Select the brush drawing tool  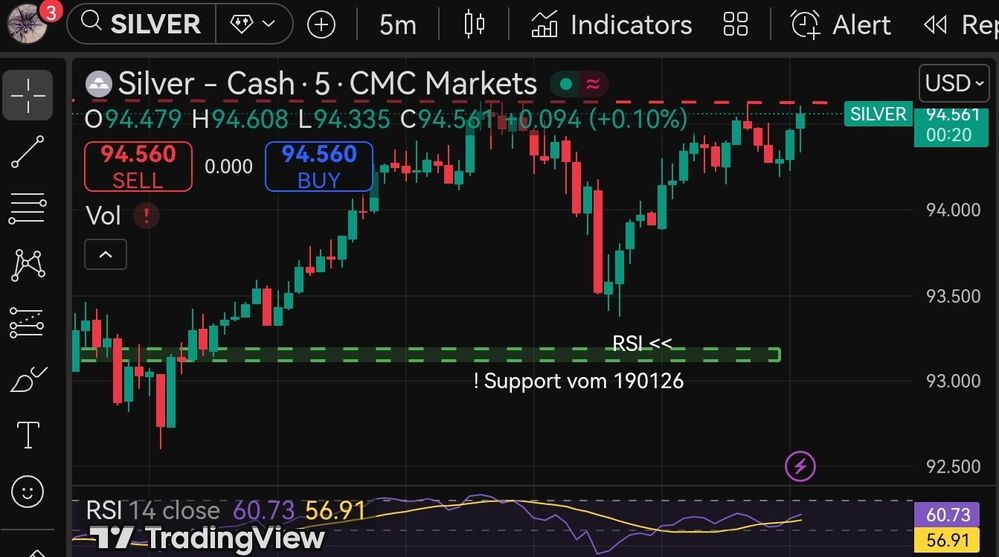click(27, 379)
